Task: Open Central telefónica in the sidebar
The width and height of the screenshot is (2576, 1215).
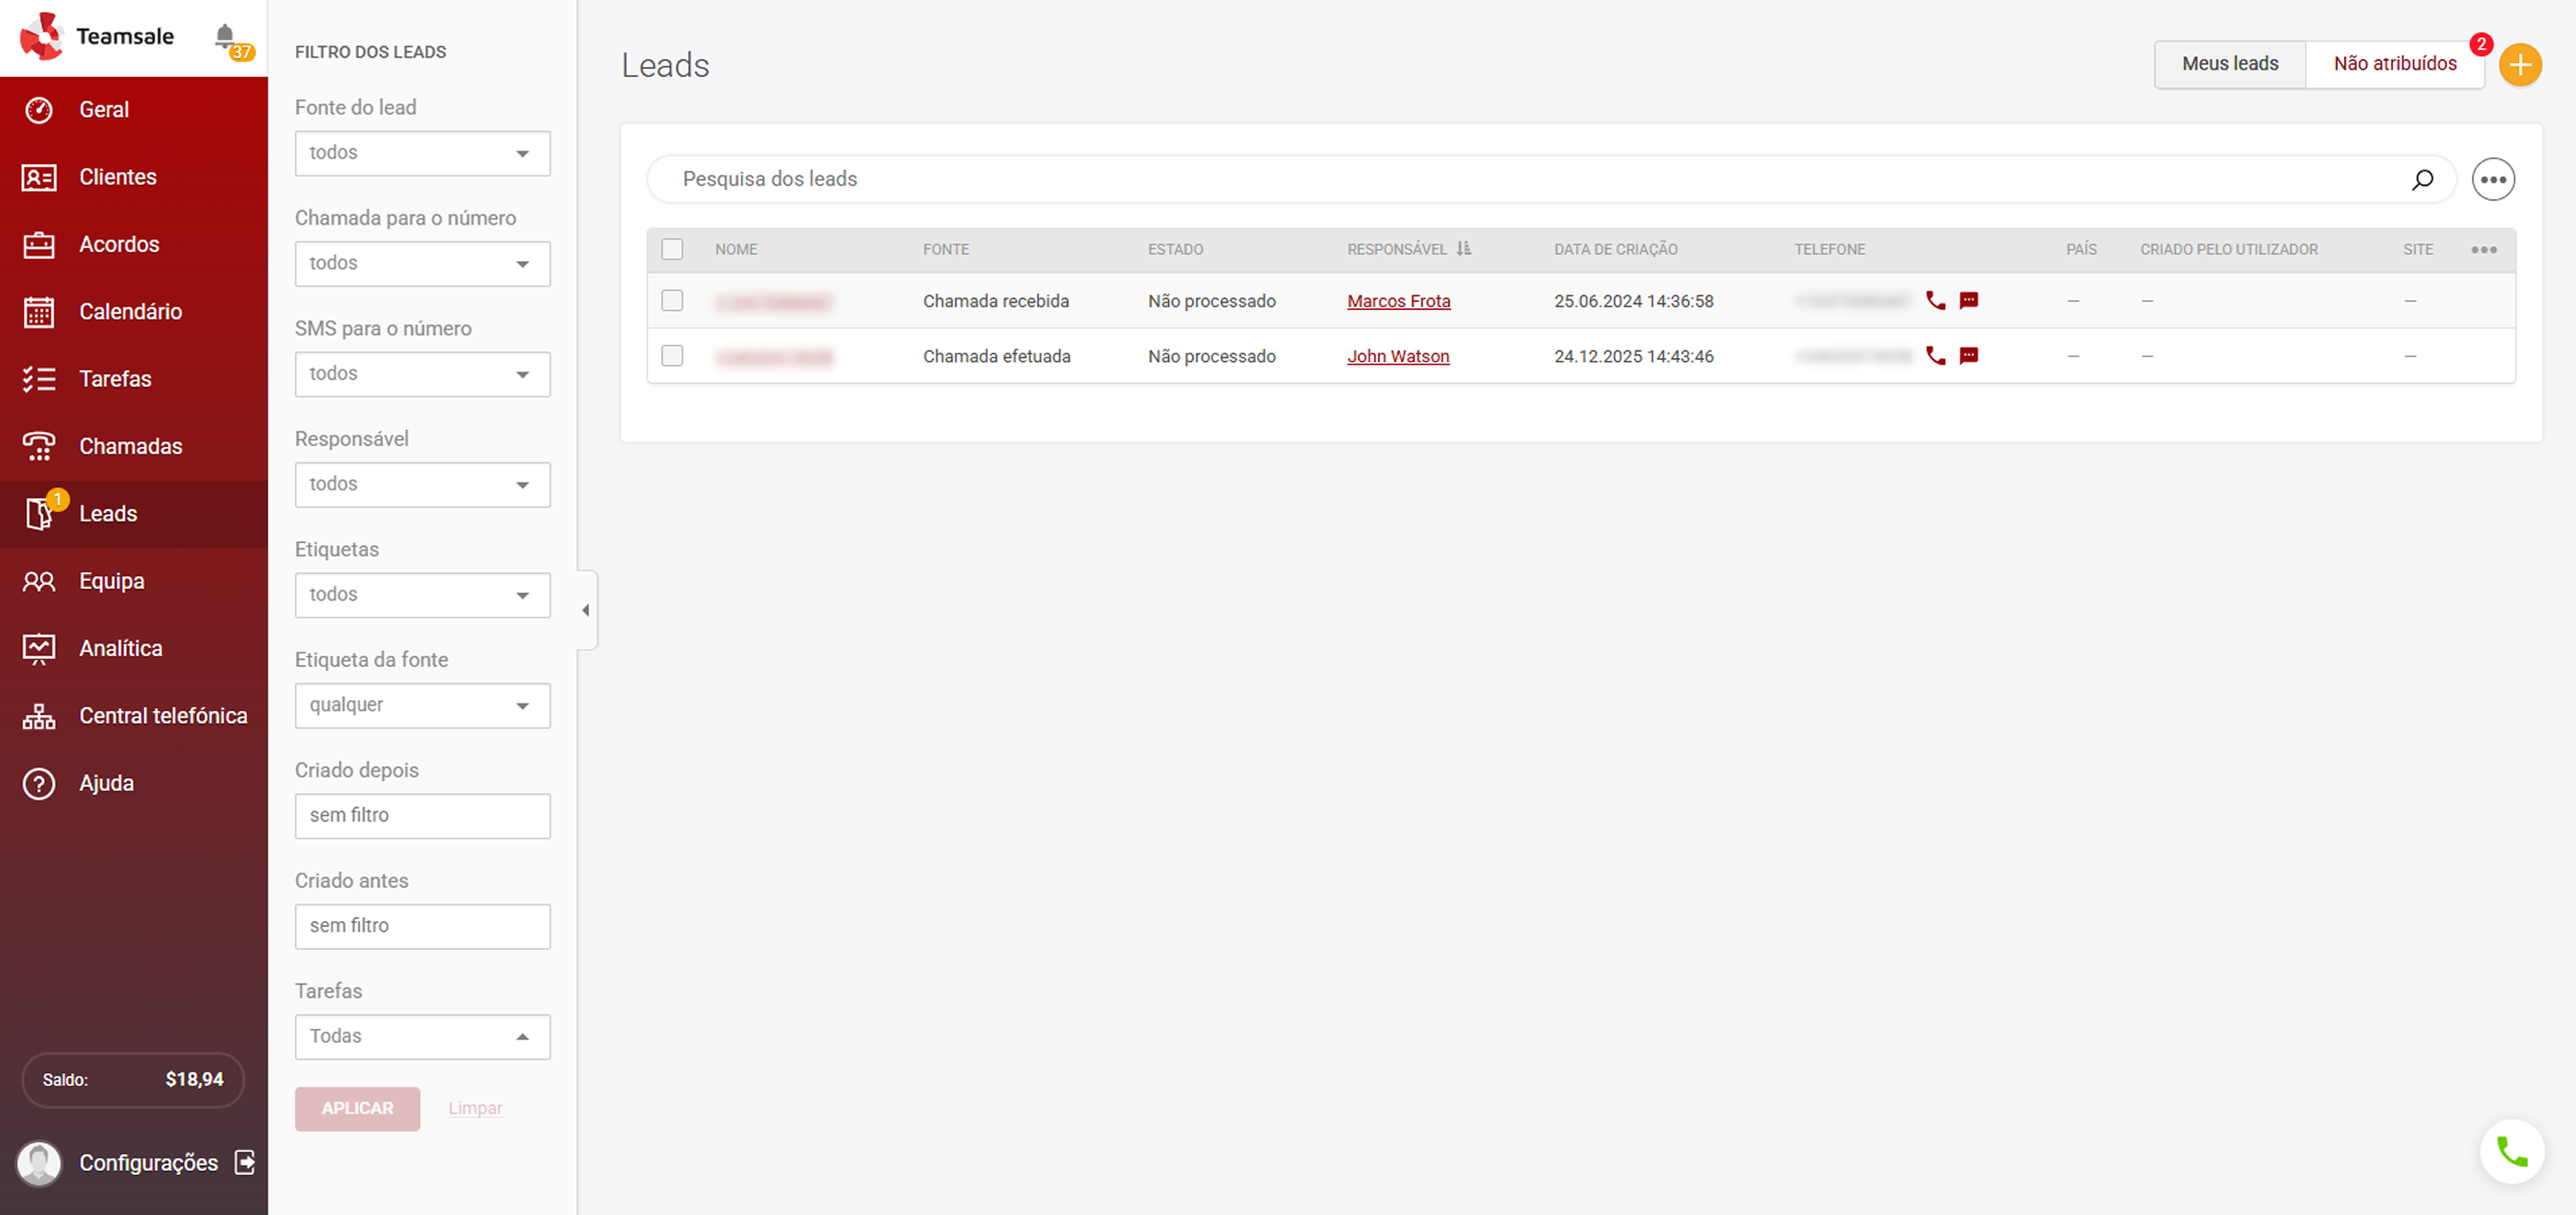Action: (x=163, y=716)
